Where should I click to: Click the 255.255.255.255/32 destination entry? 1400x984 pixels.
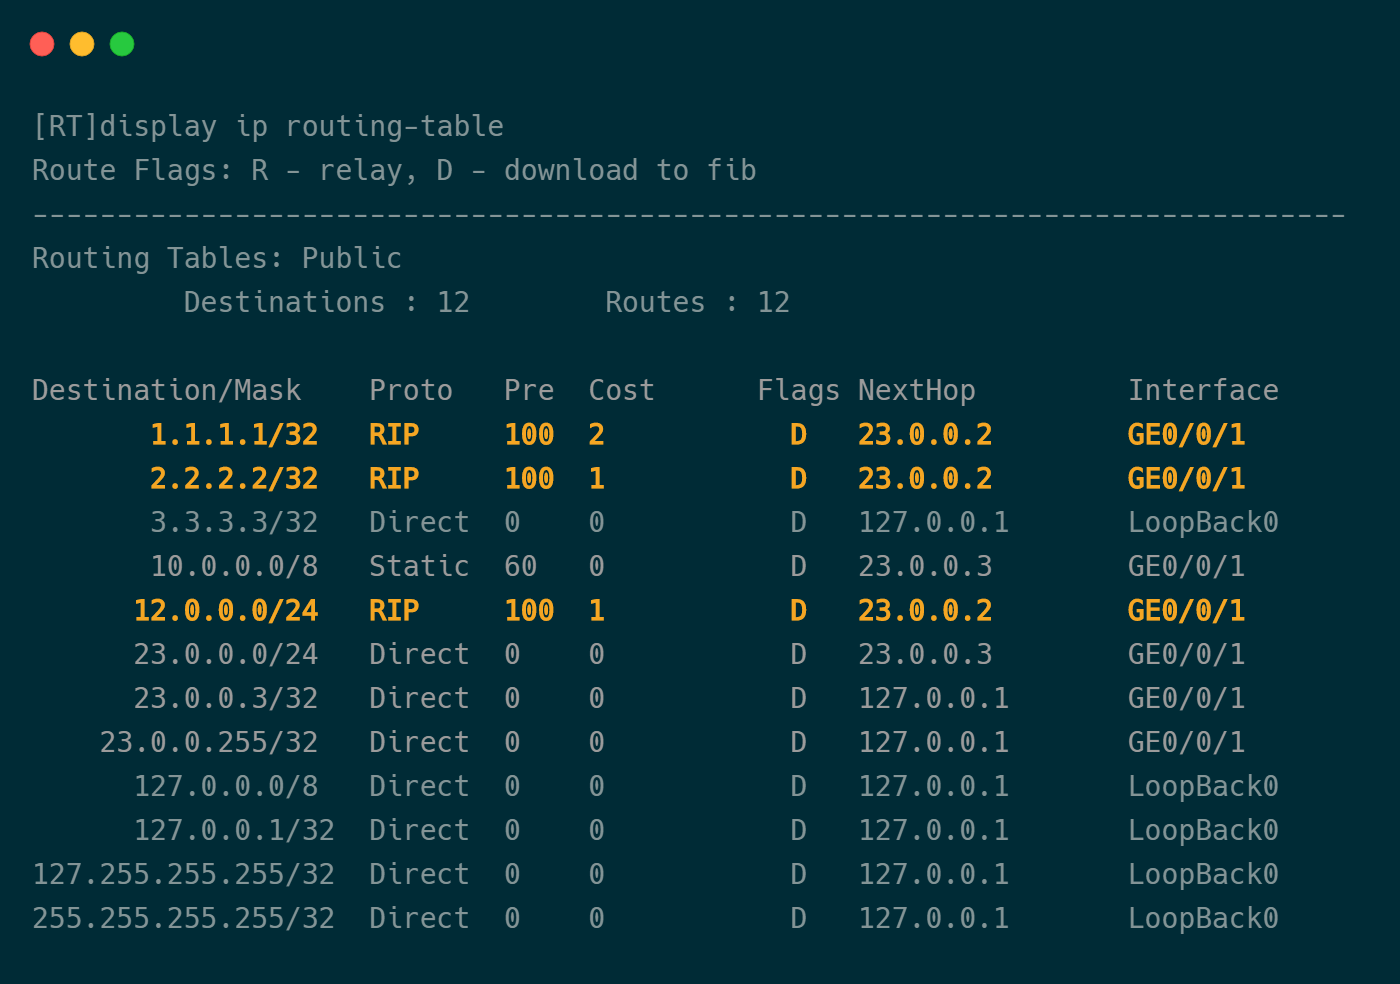[x=183, y=919]
